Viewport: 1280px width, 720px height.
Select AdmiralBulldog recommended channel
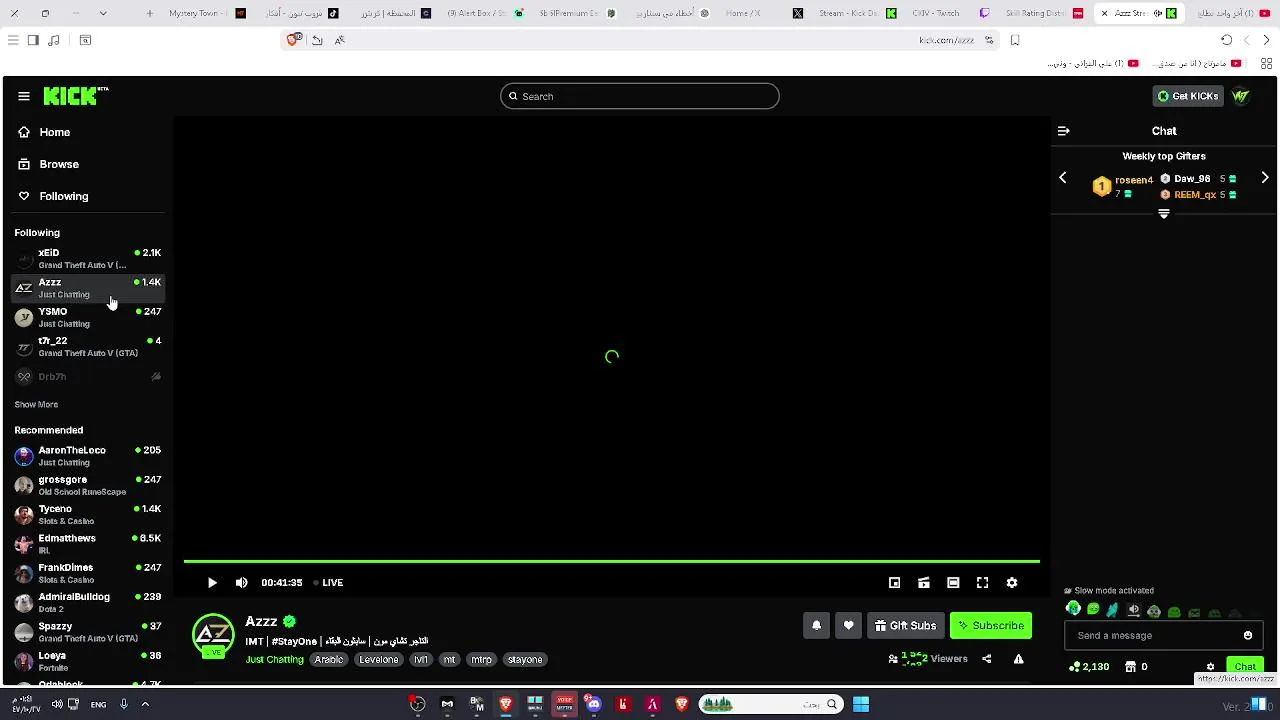88,602
